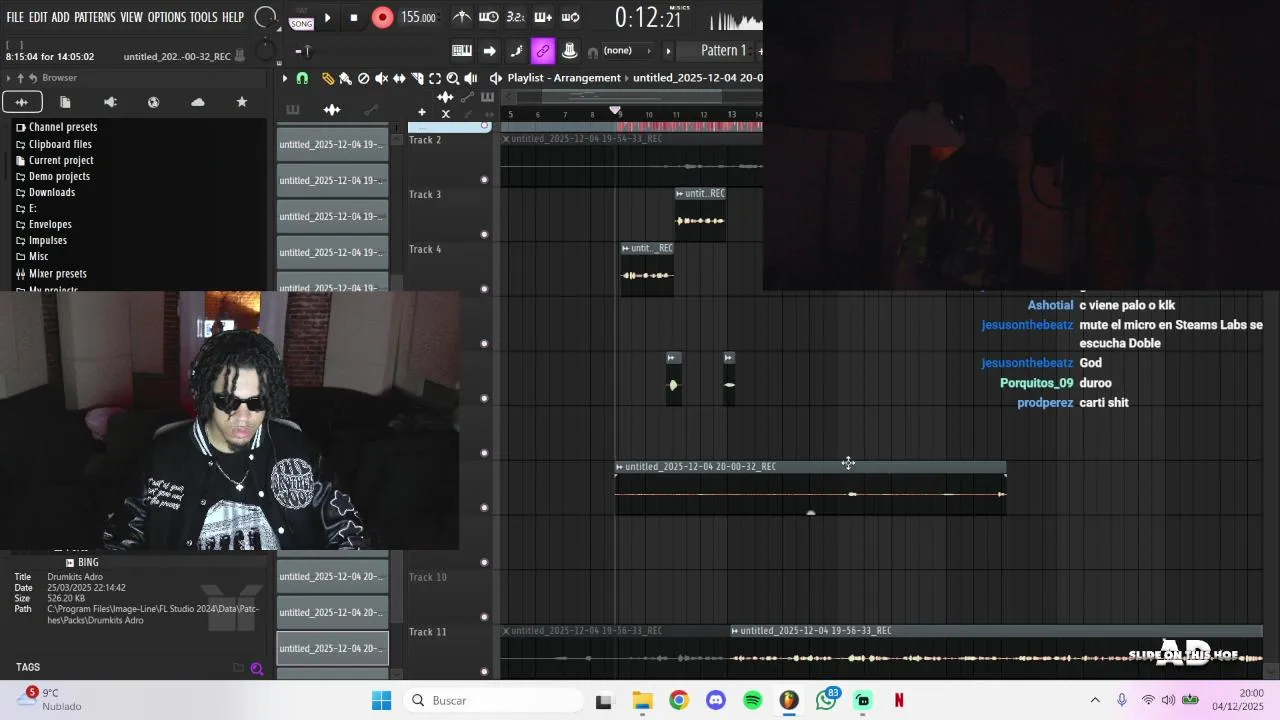The width and height of the screenshot is (1280, 720).
Task: Open the EDIT menu
Action: click(x=38, y=17)
